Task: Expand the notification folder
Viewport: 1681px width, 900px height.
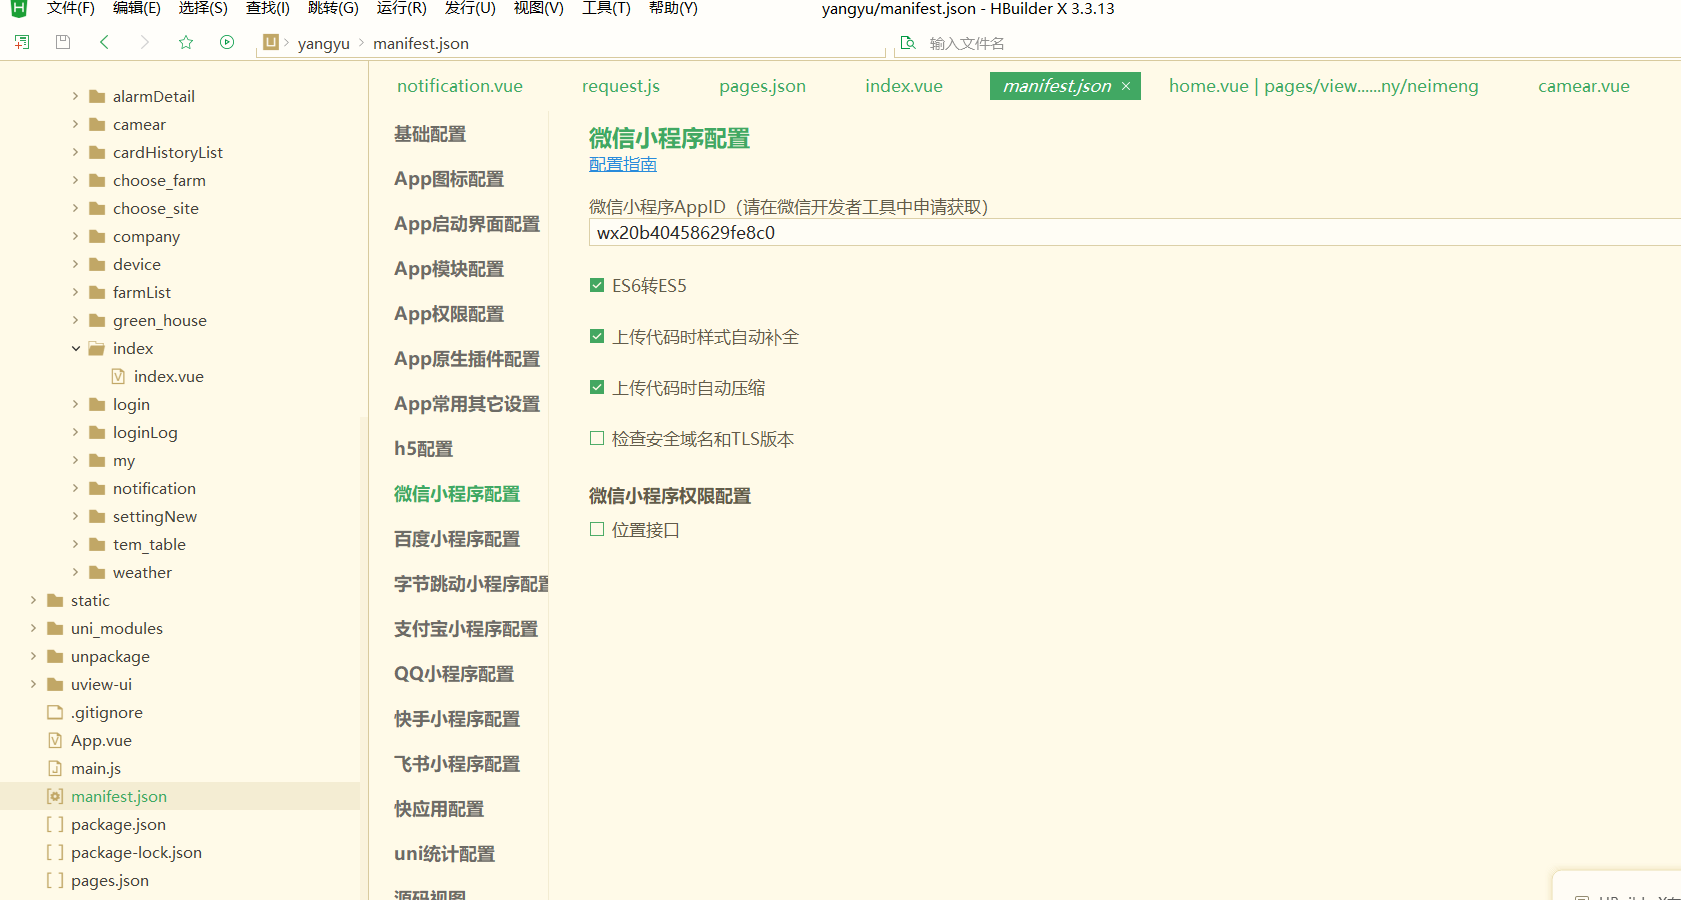Action: (76, 488)
